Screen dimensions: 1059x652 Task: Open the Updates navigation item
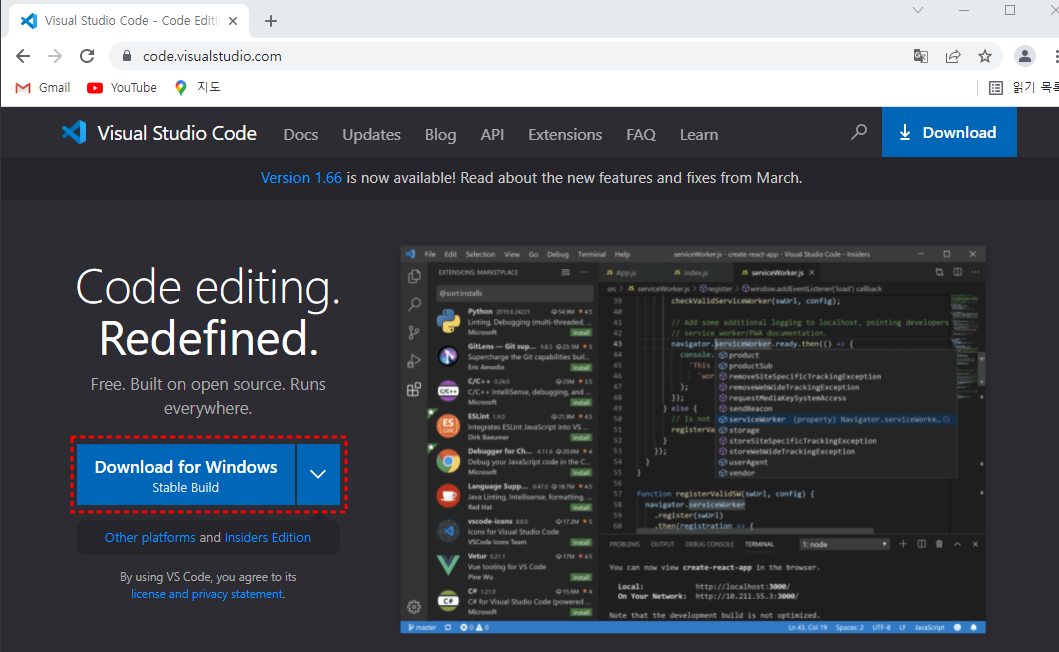click(371, 134)
